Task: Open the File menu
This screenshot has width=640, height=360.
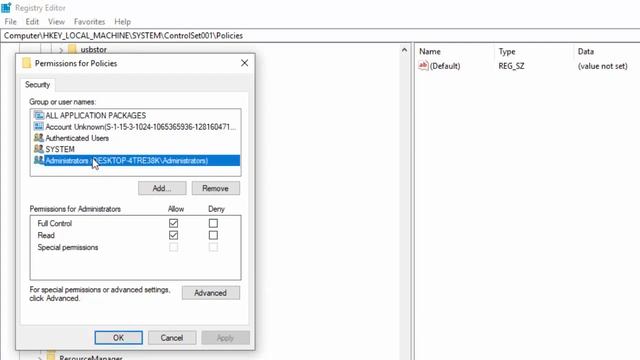Action: pyautogui.click(x=11, y=22)
